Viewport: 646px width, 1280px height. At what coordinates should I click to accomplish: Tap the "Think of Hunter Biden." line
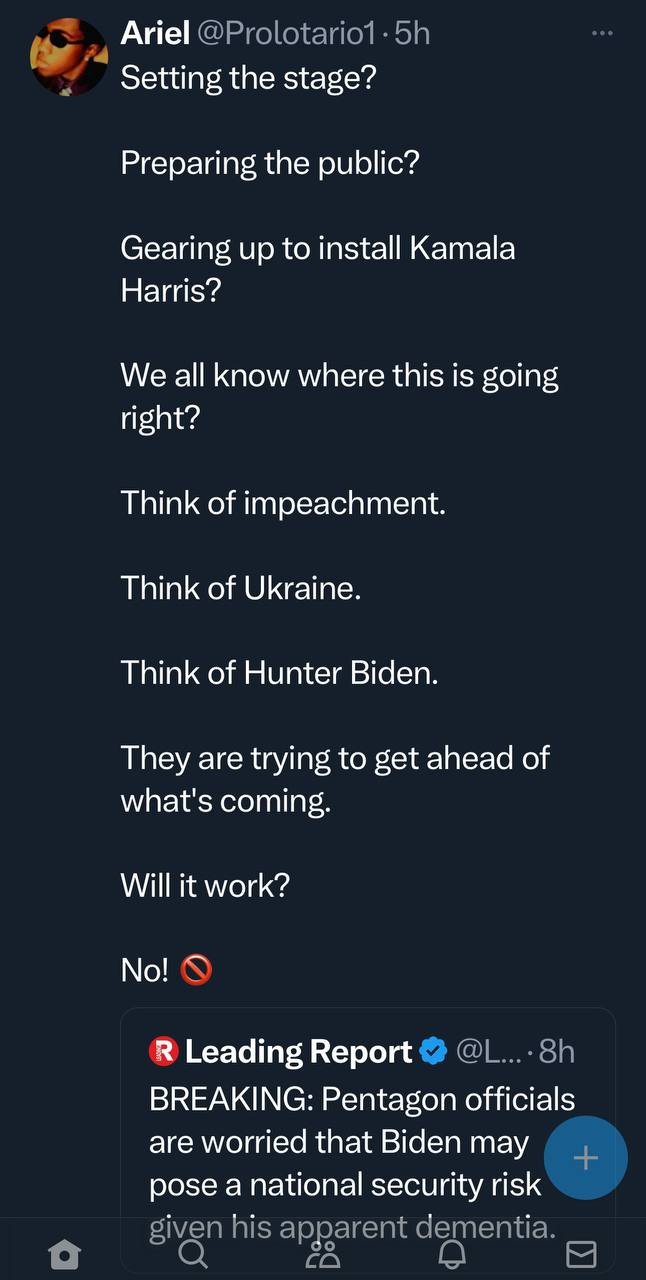[280, 673]
